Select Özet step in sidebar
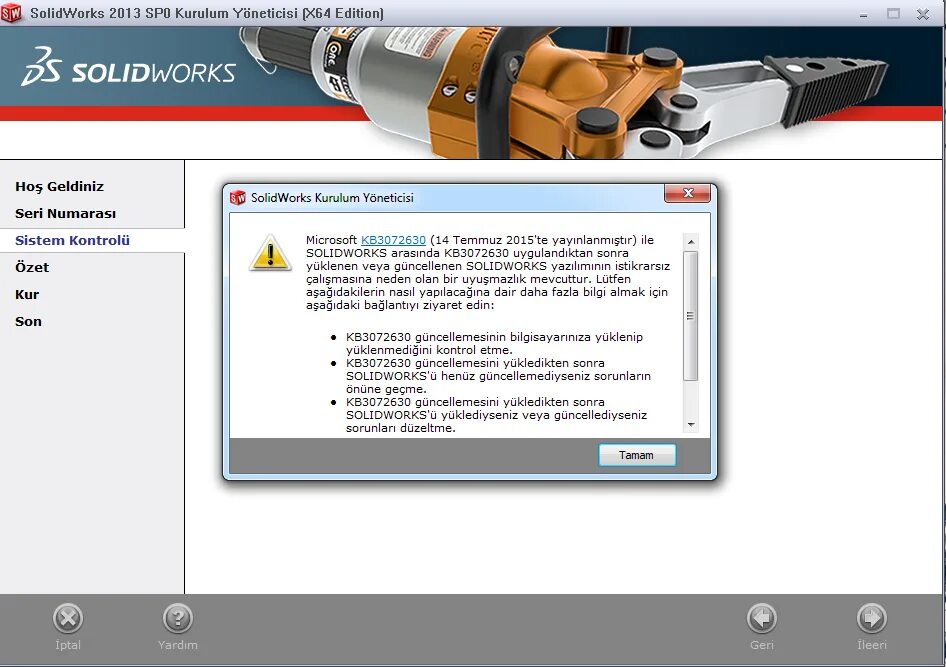The image size is (946, 667). pyautogui.click(x=32, y=267)
